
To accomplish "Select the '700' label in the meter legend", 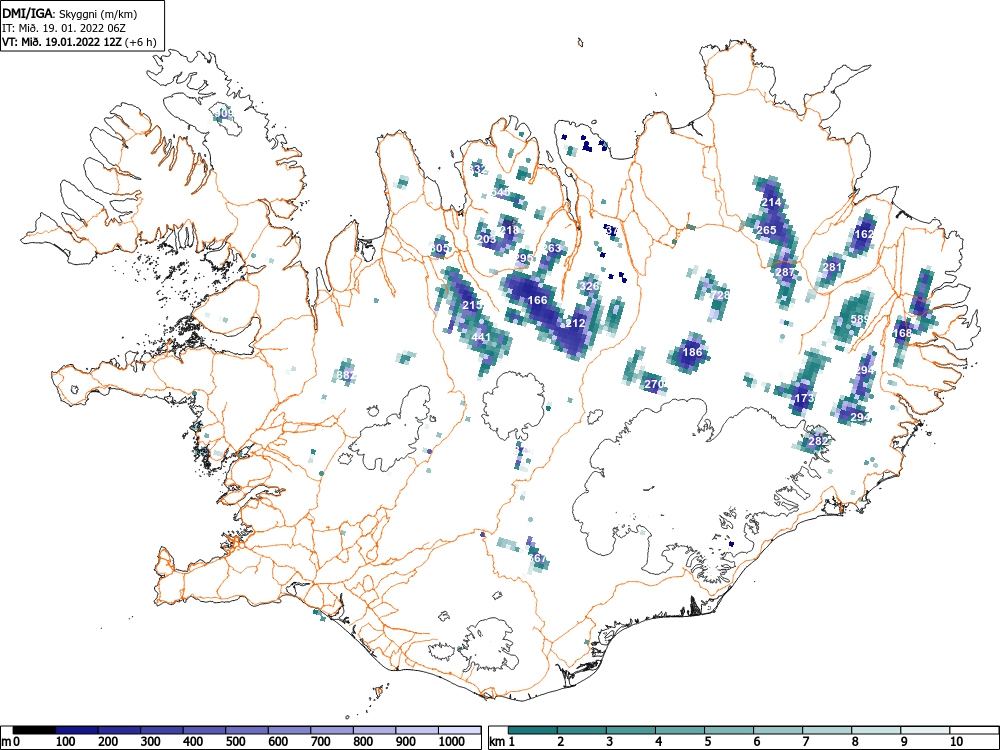I will coord(320,742).
